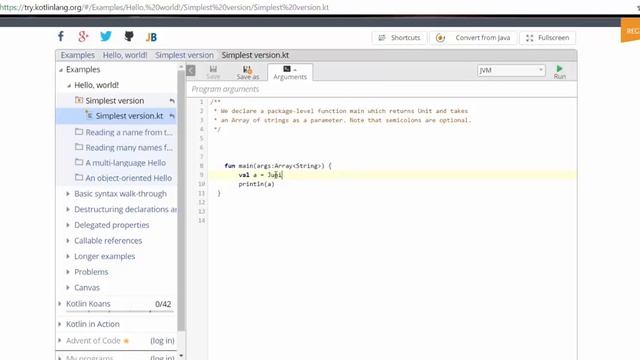Click the Kotlin Koans progress bar
The height and width of the screenshot is (360, 640).
(x=119, y=311)
